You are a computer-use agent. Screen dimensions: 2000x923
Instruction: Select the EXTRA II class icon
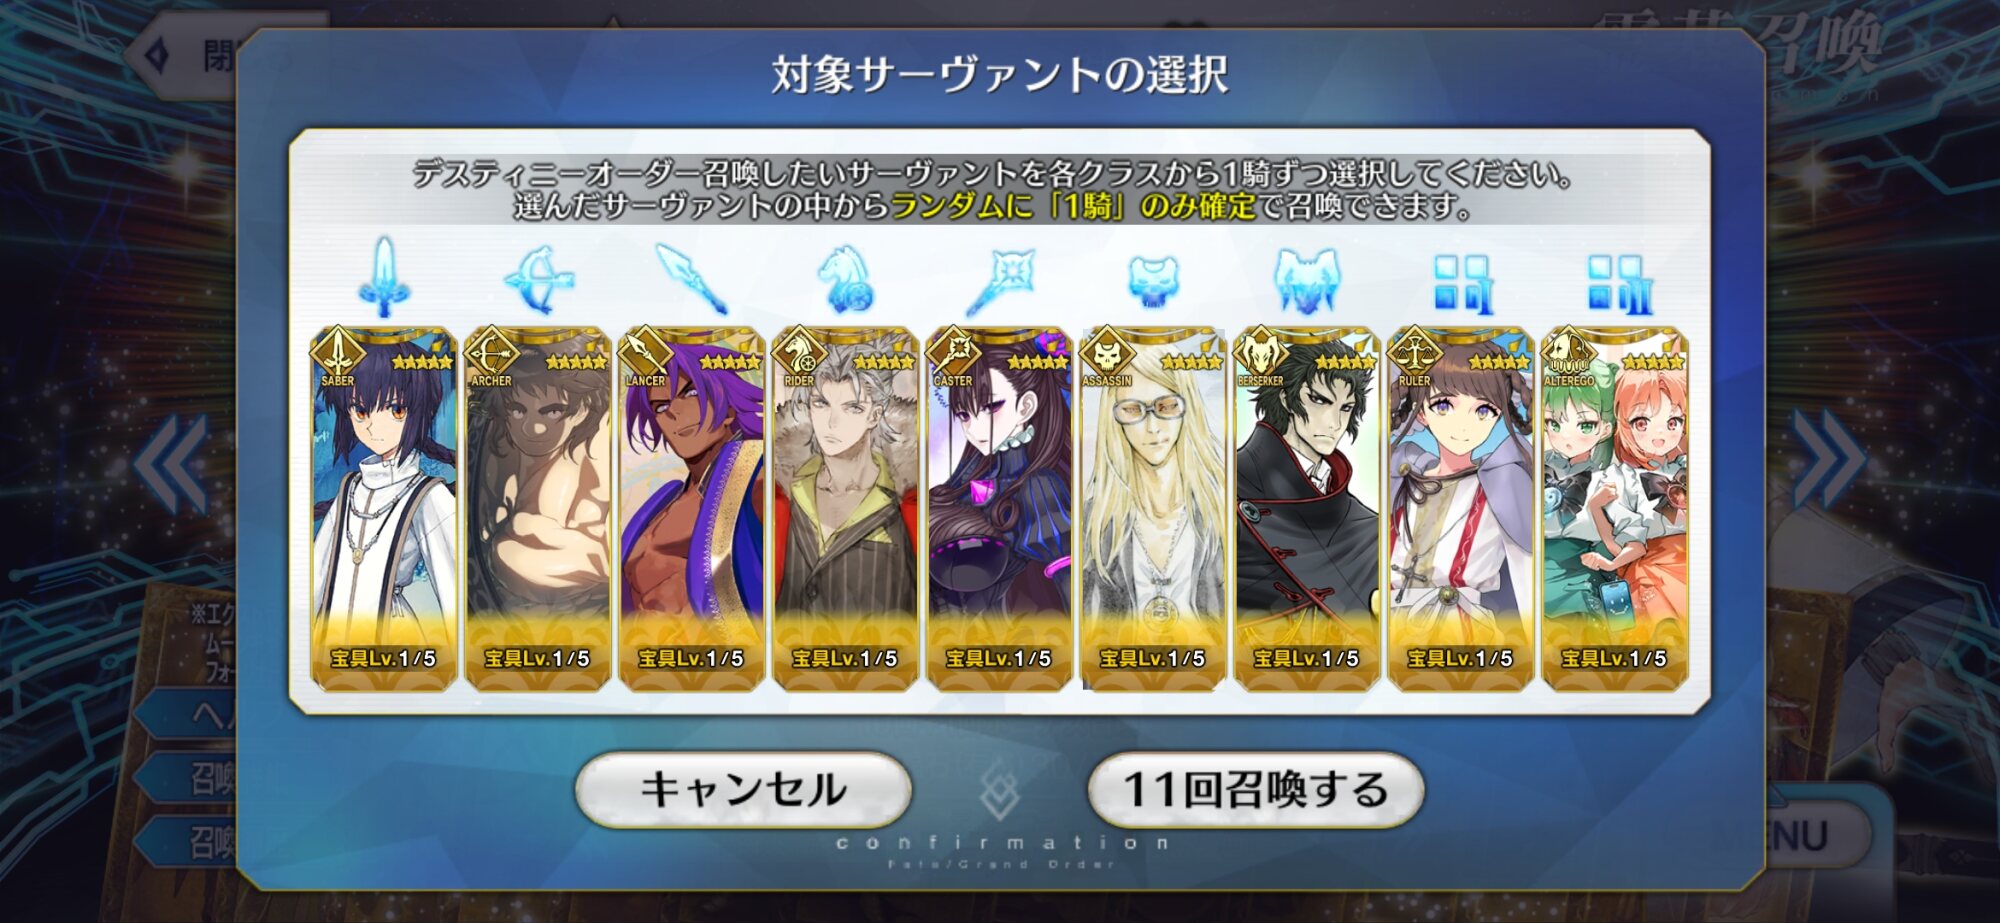(1615, 283)
